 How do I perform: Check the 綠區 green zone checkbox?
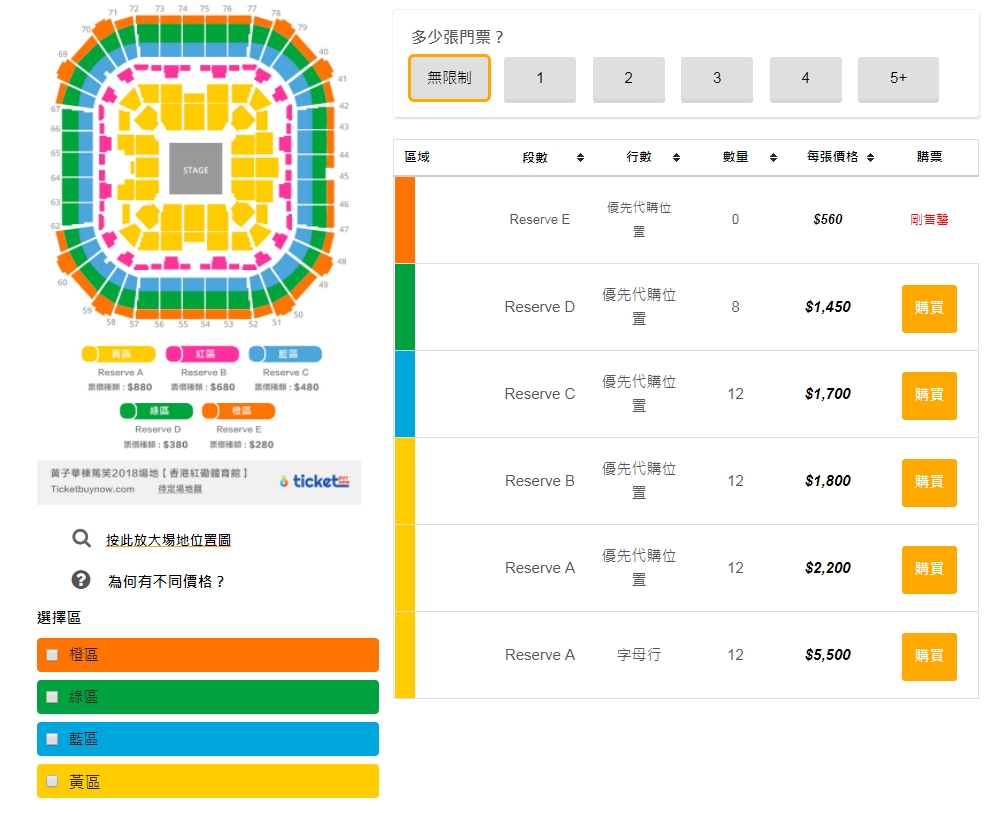[52, 697]
